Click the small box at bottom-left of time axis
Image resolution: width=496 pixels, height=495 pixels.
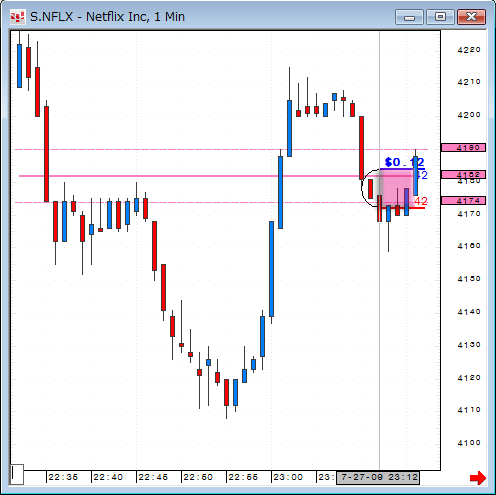pos(17,474)
